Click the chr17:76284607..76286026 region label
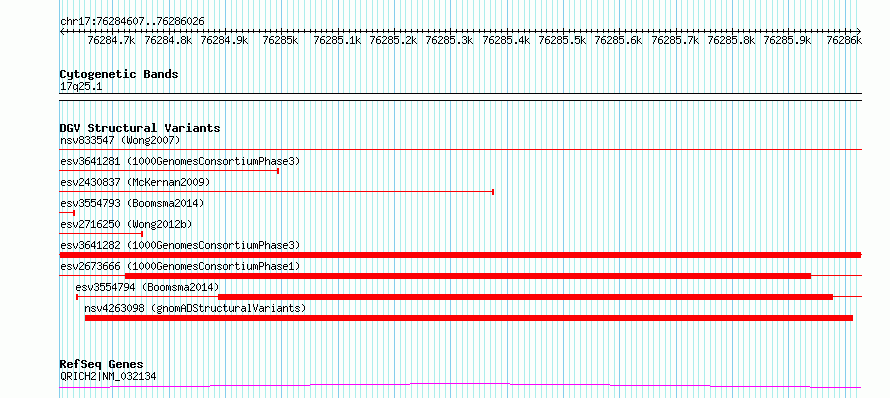This screenshot has height=398, width=890. [x=132, y=22]
